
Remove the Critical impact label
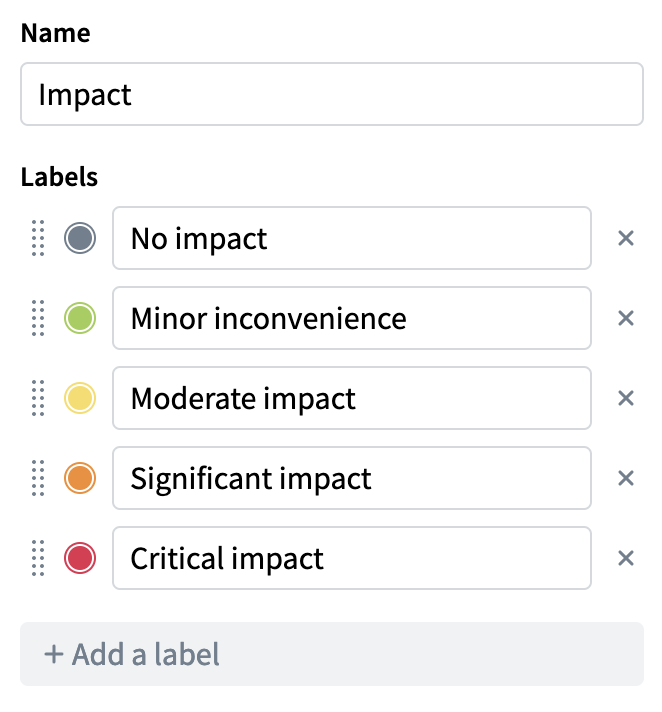click(626, 559)
